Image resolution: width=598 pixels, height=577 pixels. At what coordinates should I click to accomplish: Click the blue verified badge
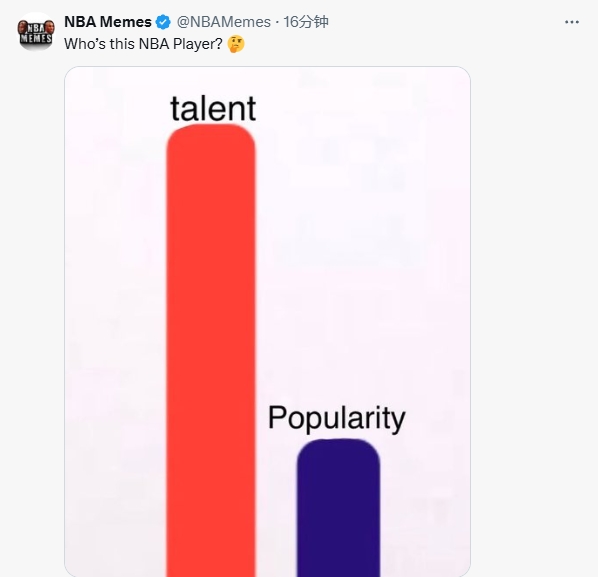(163, 22)
